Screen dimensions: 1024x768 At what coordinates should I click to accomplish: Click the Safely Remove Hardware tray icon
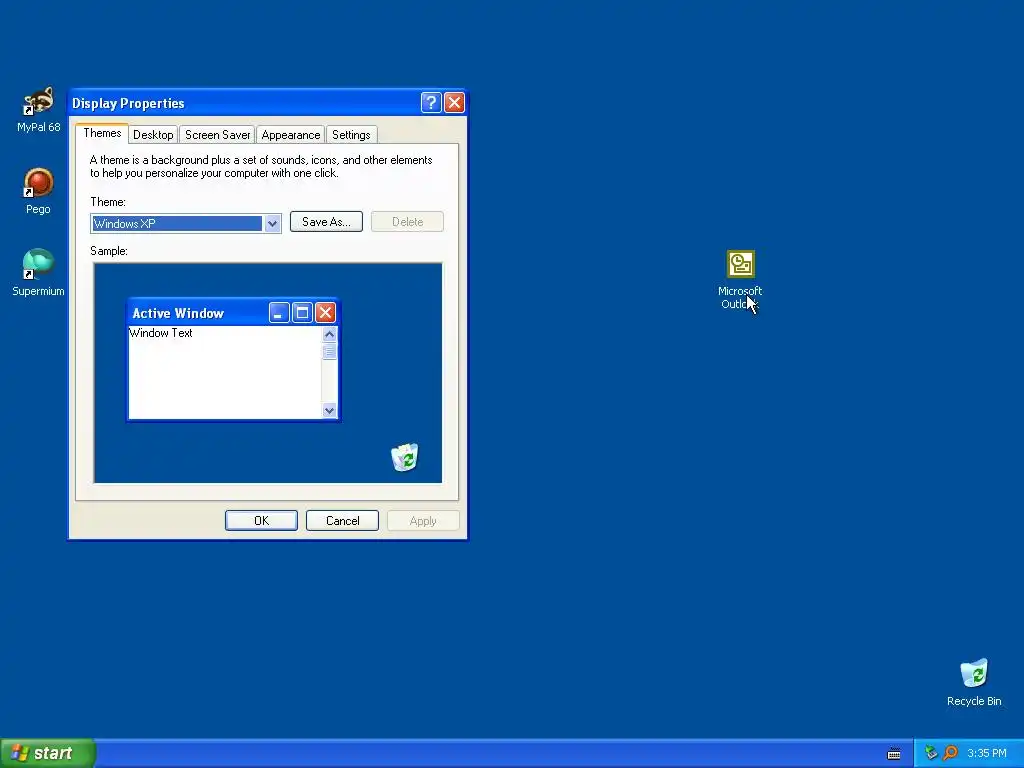pyautogui.click(x=931, y=753)
